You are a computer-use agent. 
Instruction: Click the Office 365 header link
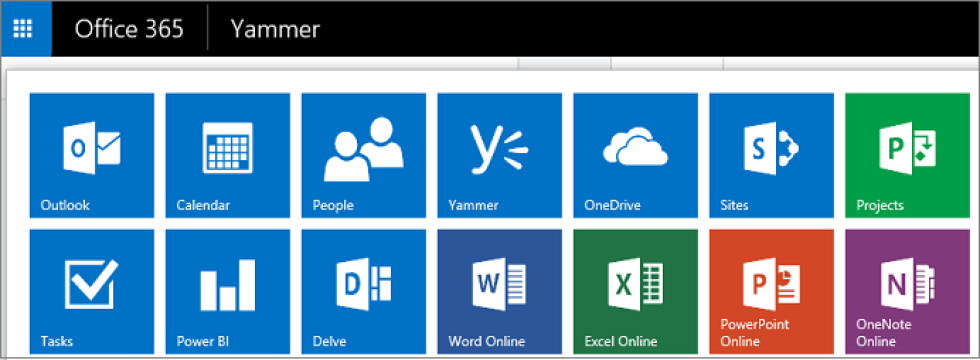(129, 29)
